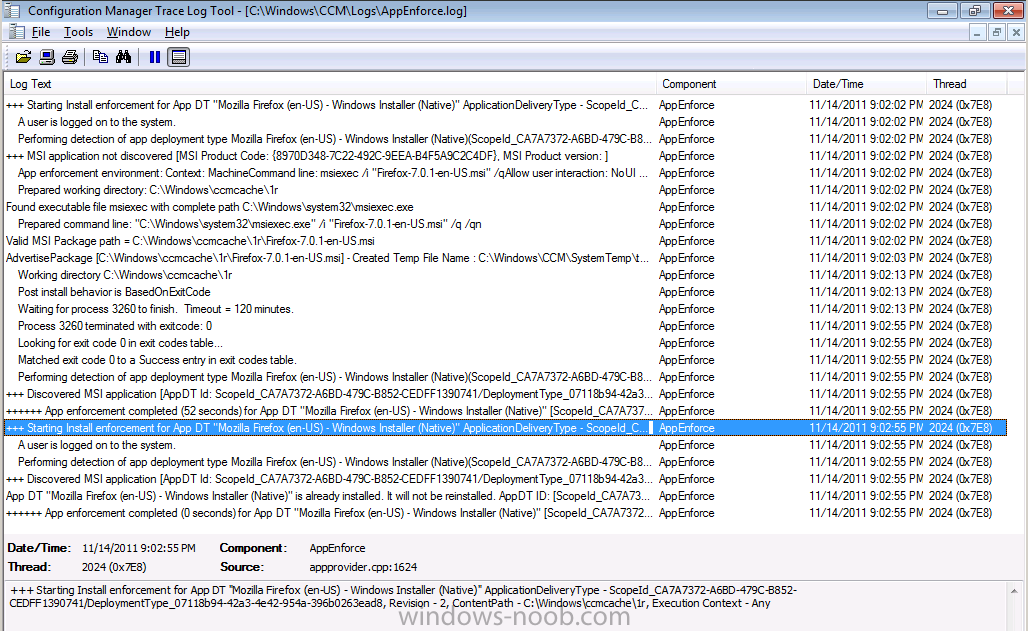Maximize the Configuration Manager Trace Log Tool window
This screenshot has width=1028, height=631.
[x=975, y=10]
